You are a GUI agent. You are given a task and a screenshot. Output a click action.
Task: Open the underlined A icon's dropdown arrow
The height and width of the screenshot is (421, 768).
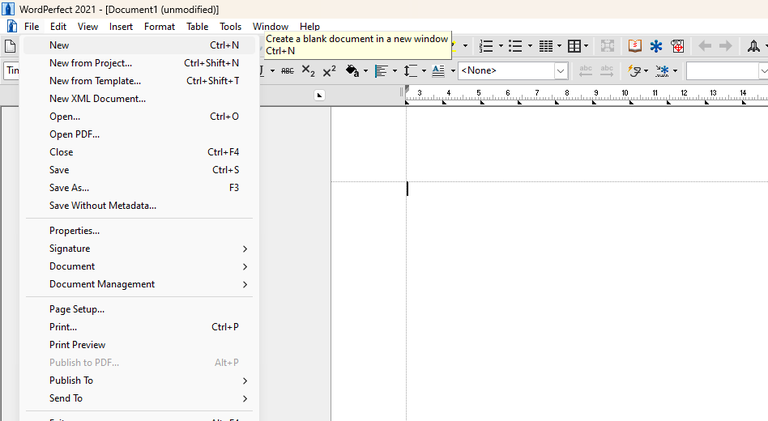pyautogui.click(x=453, y=71)
